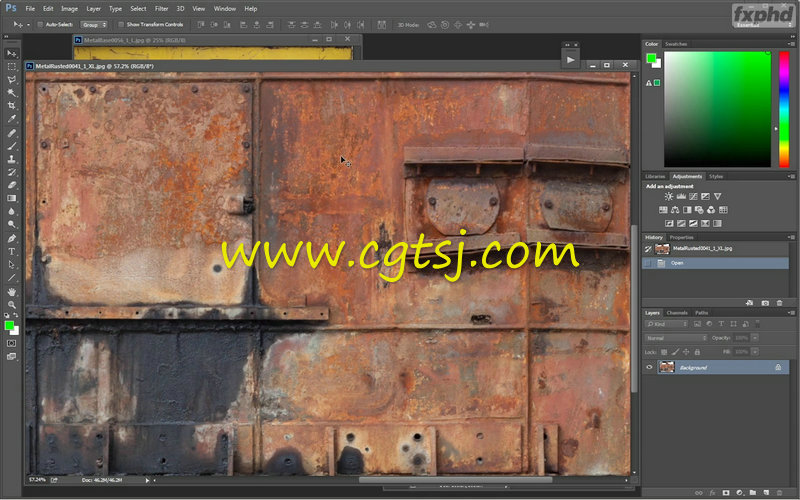Select the History Brush tool

11,172
